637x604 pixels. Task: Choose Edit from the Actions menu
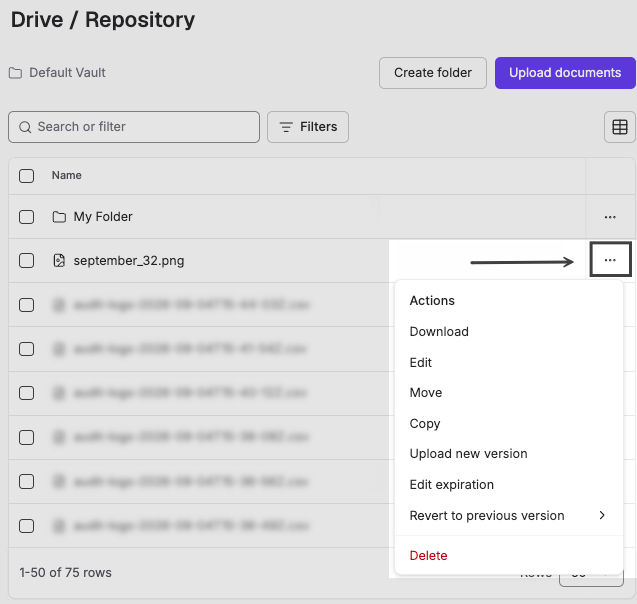pyautogui.click(x=420, y=362)
